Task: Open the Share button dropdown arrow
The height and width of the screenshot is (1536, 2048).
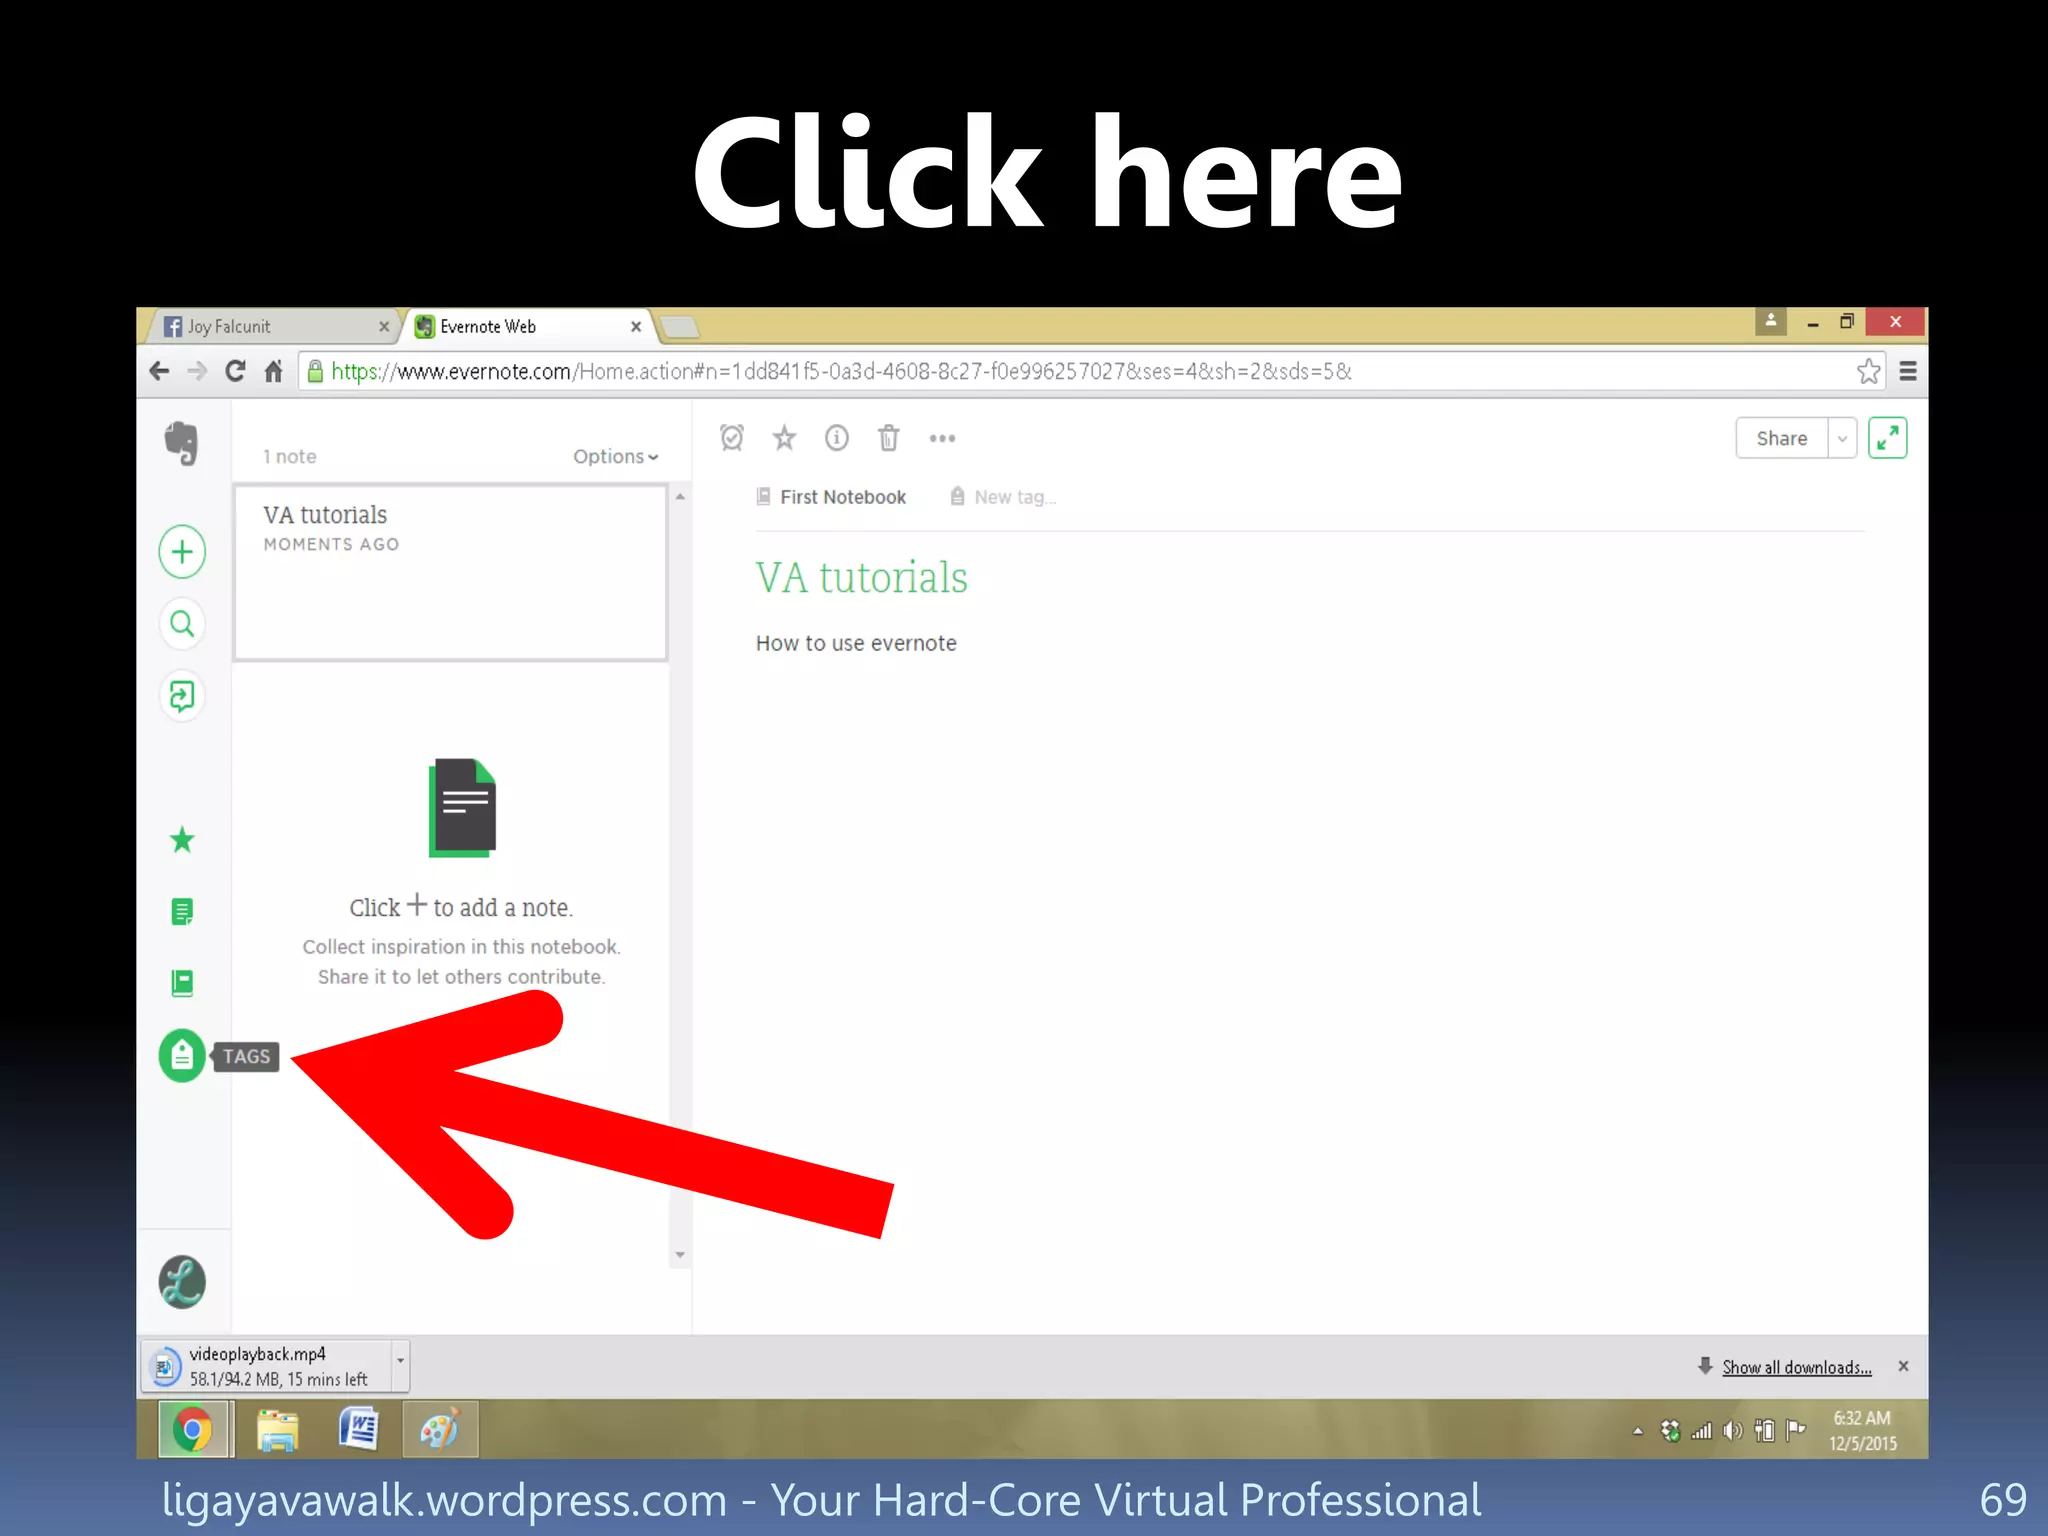Action: [x=1842, y=438]
